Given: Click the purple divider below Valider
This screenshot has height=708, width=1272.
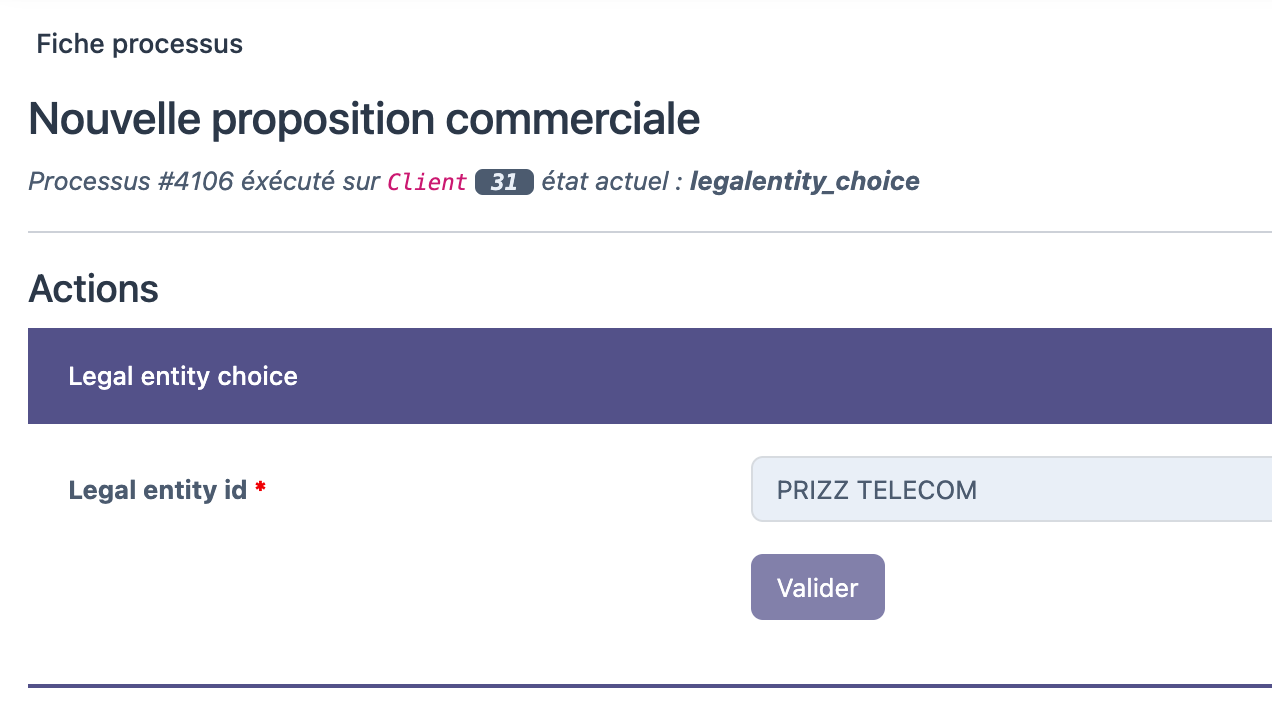Looking at the screenshot, I should pyautogui.click(x=650, y=686).
